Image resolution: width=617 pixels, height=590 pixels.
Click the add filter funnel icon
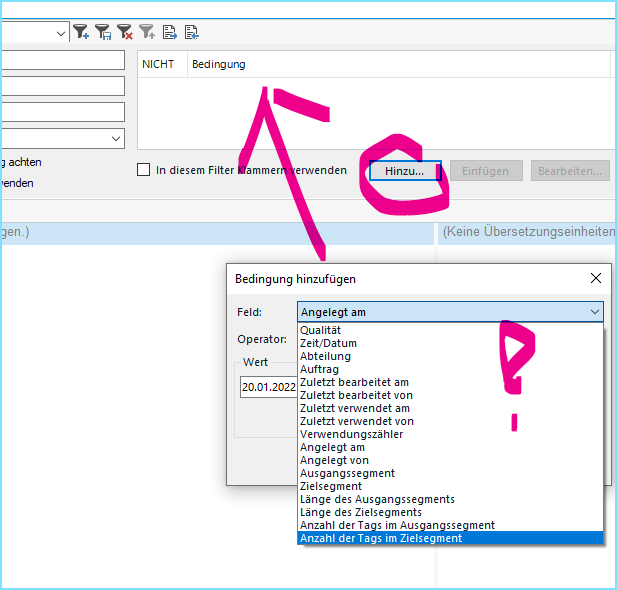[x=81, y=32]
